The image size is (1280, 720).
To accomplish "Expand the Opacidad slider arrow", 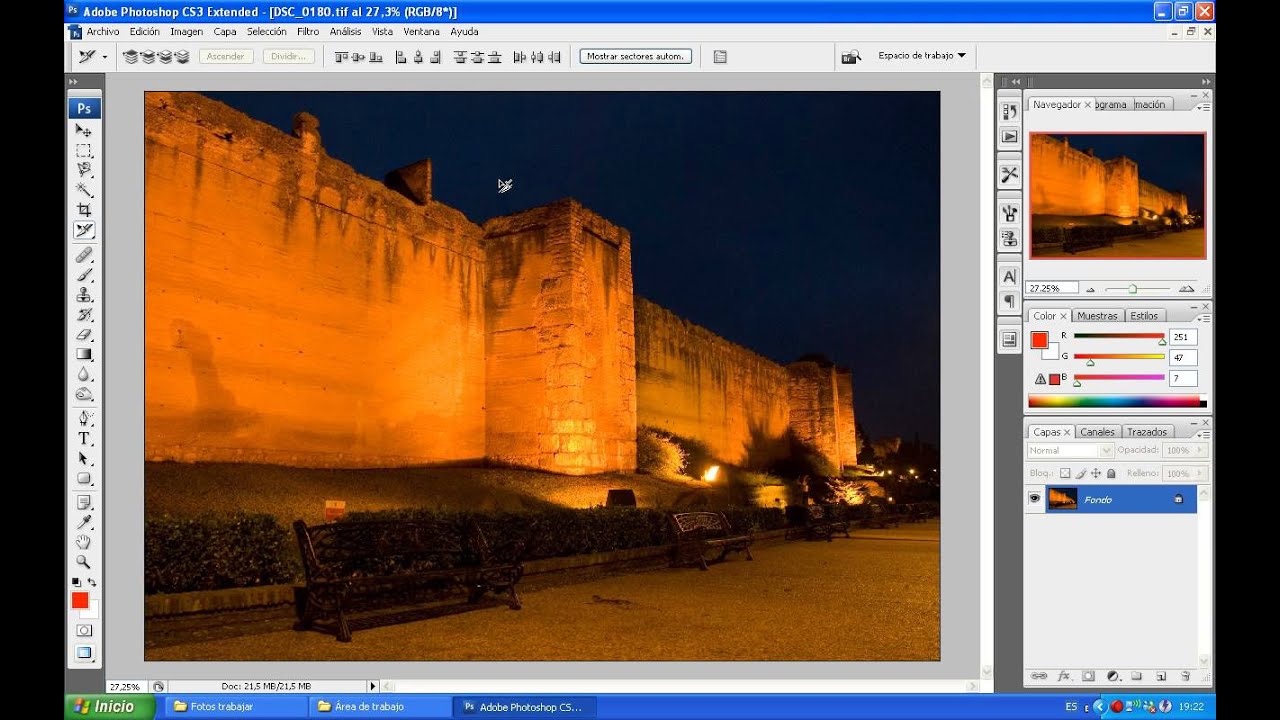I will pos(1201,451).
